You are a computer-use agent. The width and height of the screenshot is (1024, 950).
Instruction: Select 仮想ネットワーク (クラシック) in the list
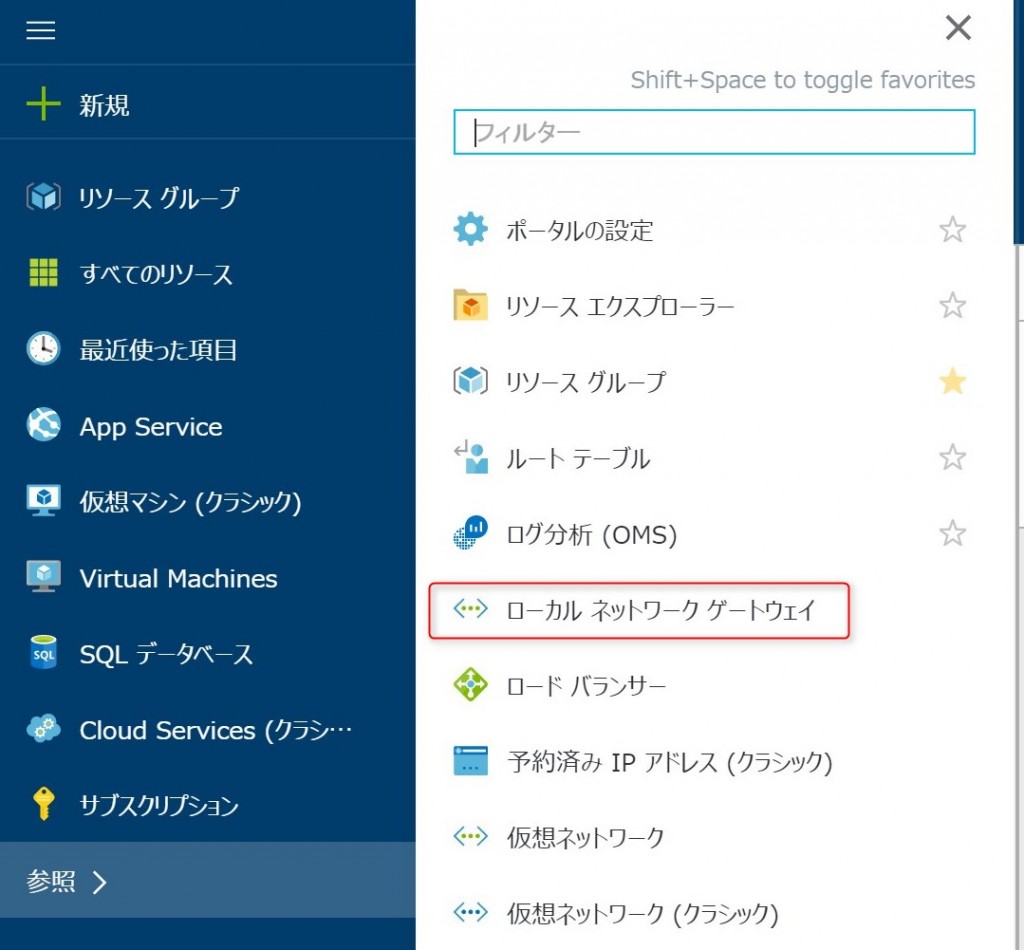[641, 913]
